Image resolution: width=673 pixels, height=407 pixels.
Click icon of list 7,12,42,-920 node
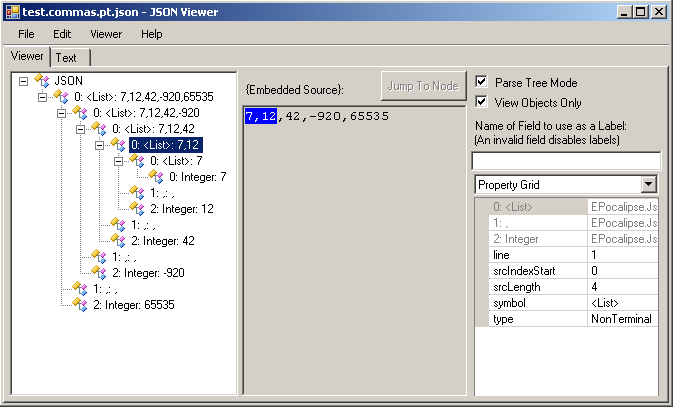(x=80, y=112)
